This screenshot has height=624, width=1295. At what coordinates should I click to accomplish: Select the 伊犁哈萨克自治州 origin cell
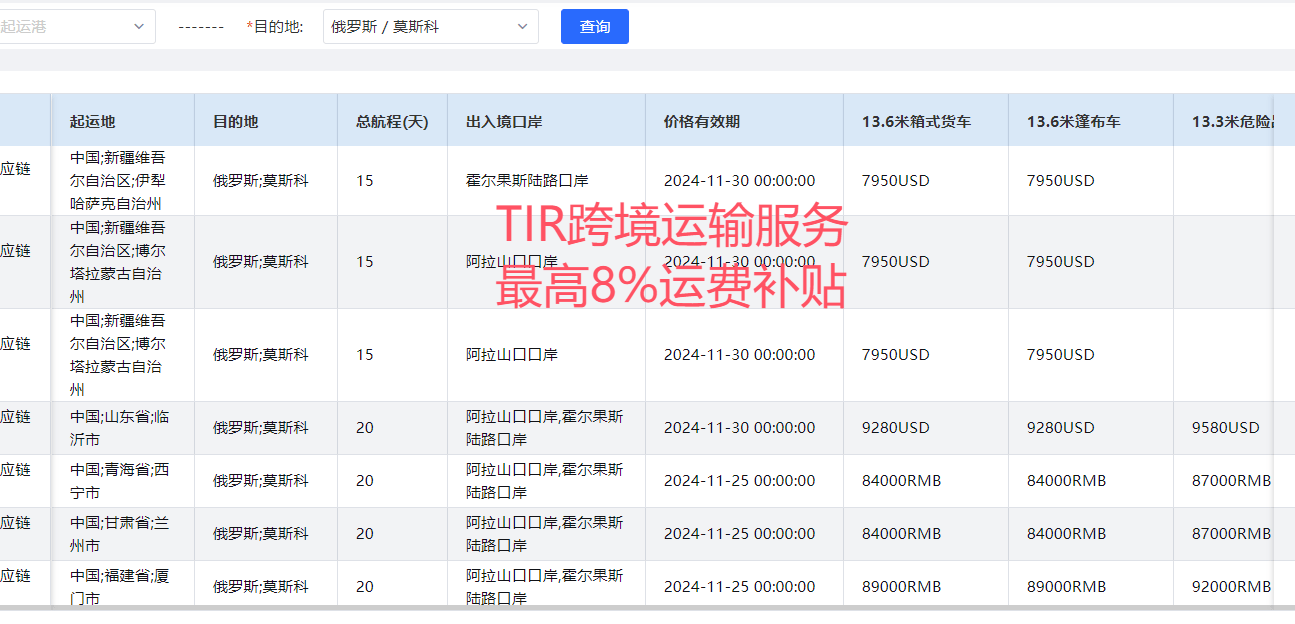click(x=118, y=181)
